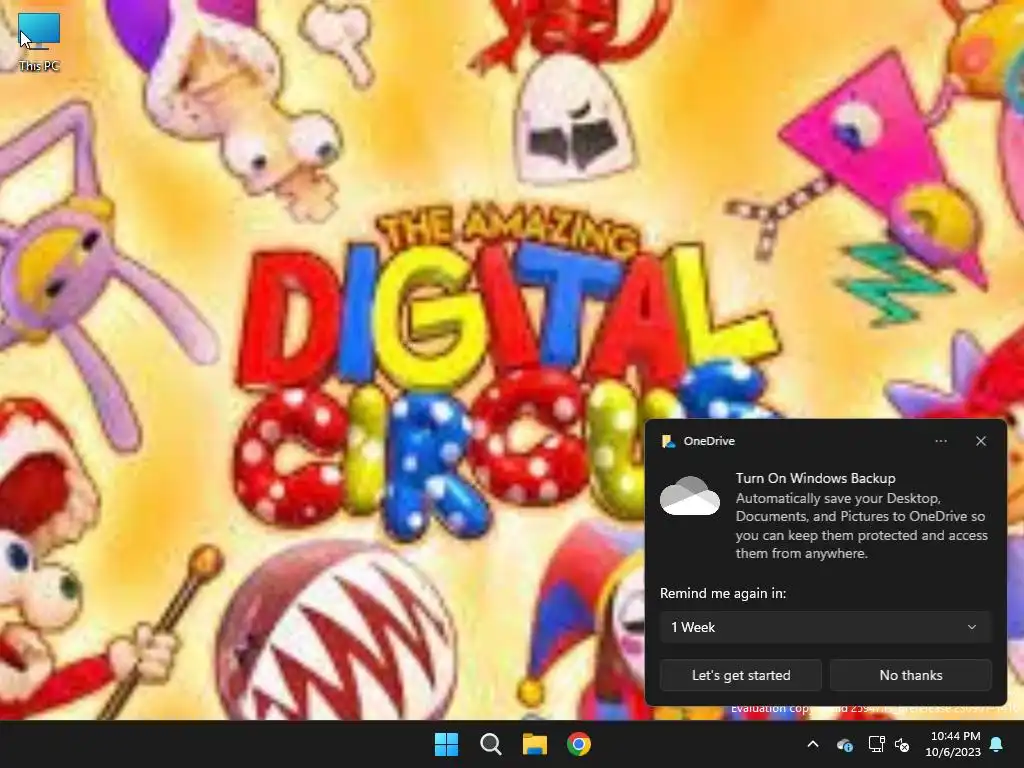
Task: Click the Remind me again in label
Action: (x=723, y=593)
